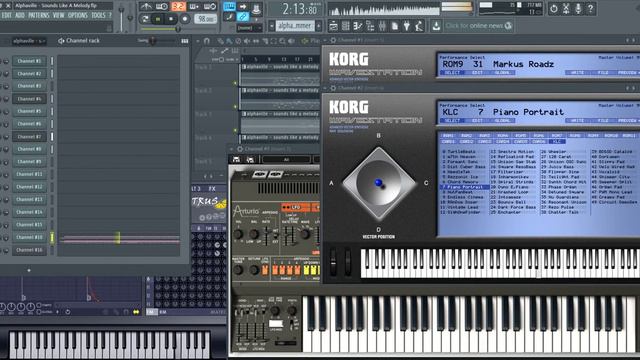Select the Channel #4 button
Screen dimensions: 640x360
(x=29, y=99)
